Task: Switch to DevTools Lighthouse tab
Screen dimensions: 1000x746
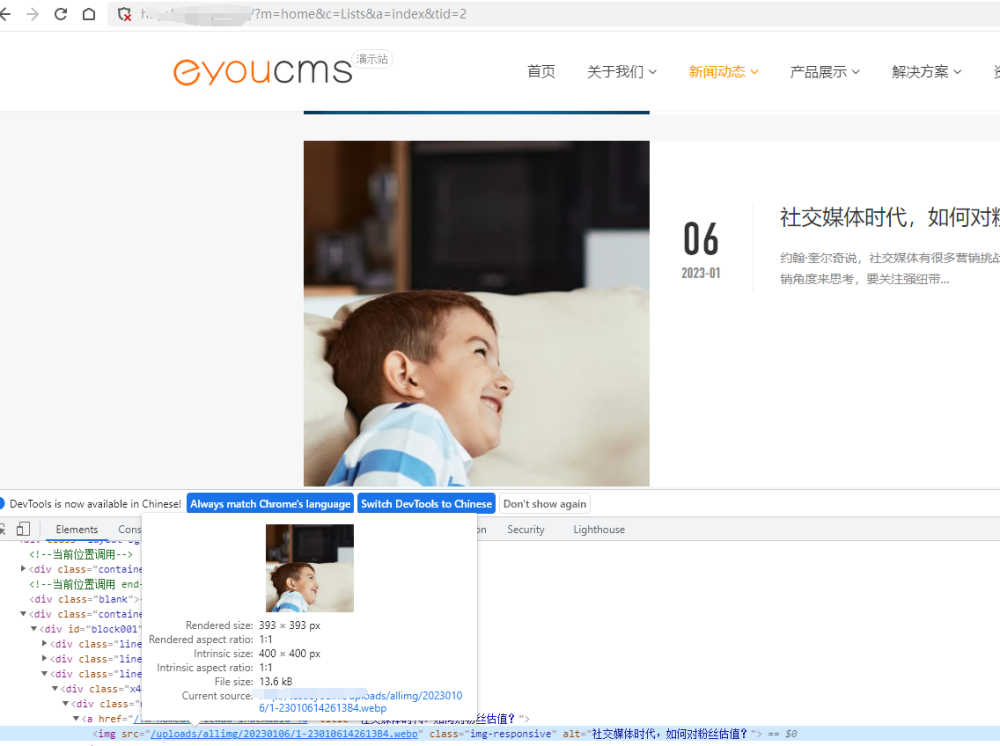Action: click(x=599, y=529)
